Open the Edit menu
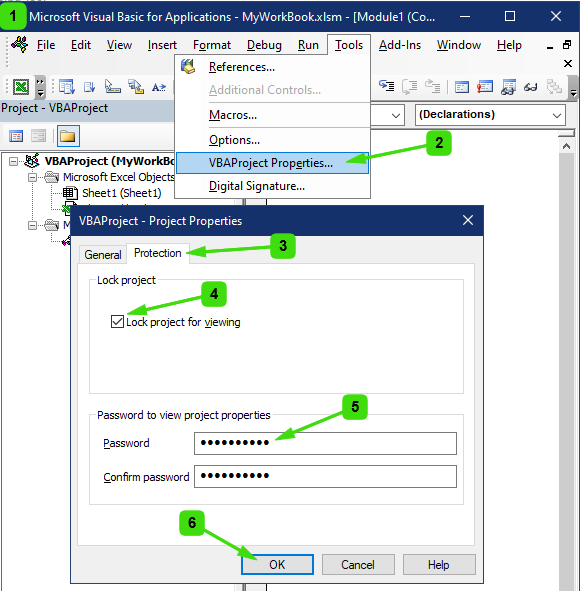 coord(81,45)
